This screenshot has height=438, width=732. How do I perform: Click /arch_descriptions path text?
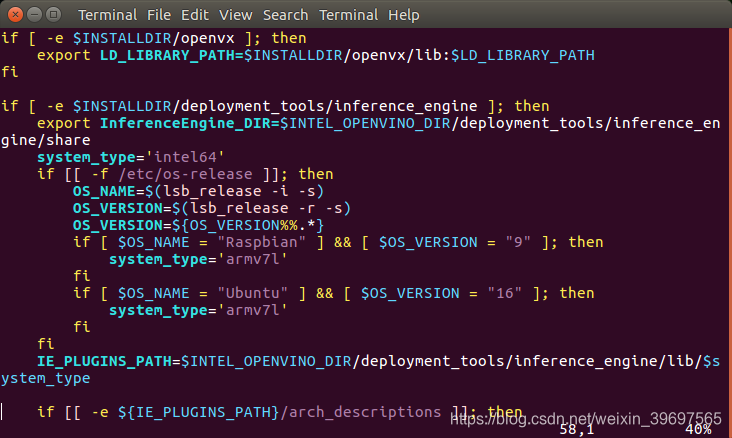click(x=360, y=412)
